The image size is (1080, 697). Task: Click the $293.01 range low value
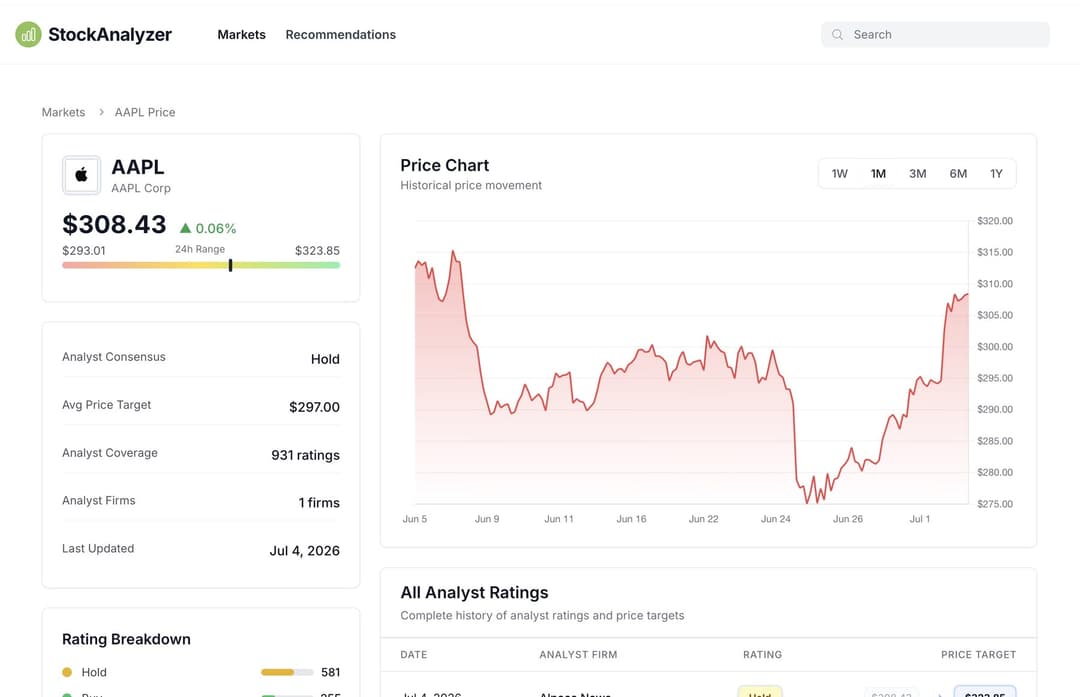[x=83, y=251]
